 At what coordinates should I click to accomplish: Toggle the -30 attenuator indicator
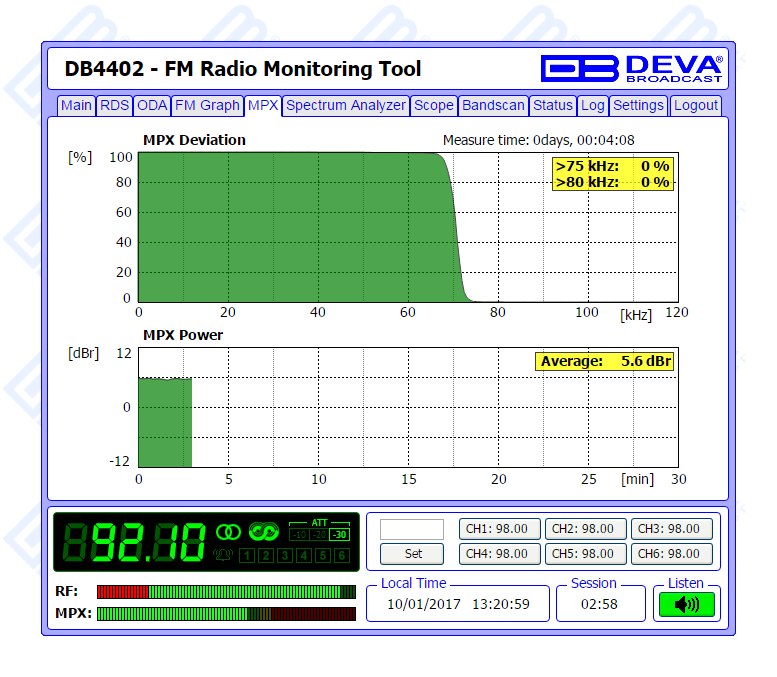coord(340,535)
